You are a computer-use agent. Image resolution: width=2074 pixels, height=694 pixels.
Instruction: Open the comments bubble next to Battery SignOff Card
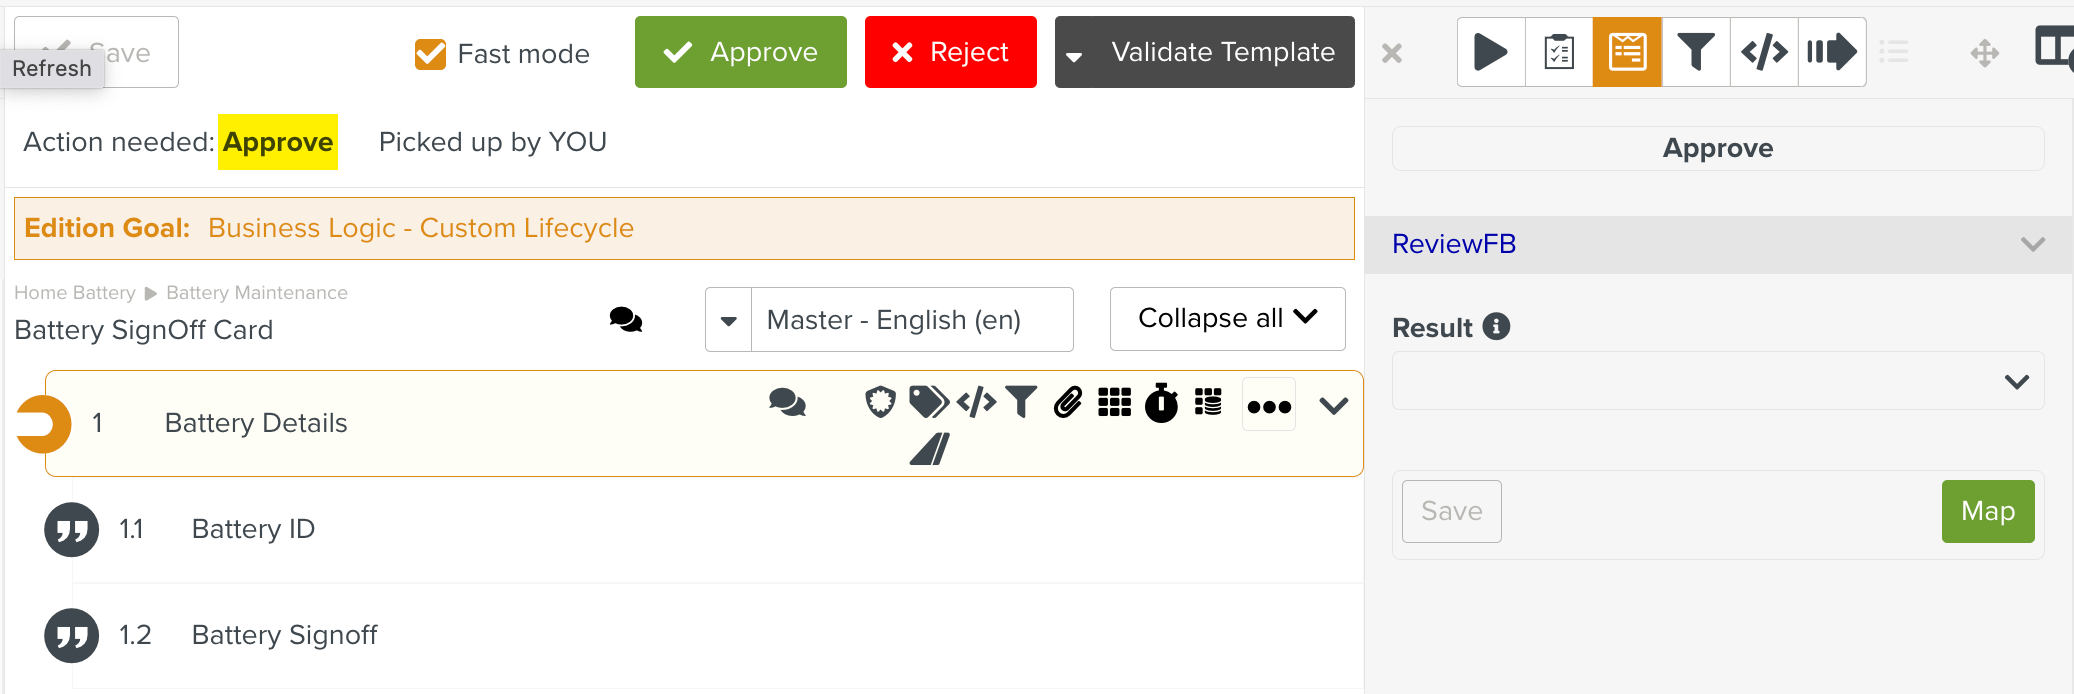click(x=624, y=320)
